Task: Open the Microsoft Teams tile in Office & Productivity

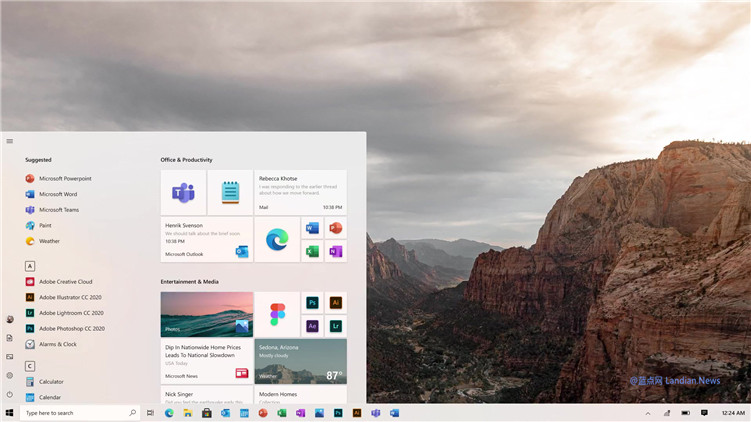Action: tap(183, 193)
